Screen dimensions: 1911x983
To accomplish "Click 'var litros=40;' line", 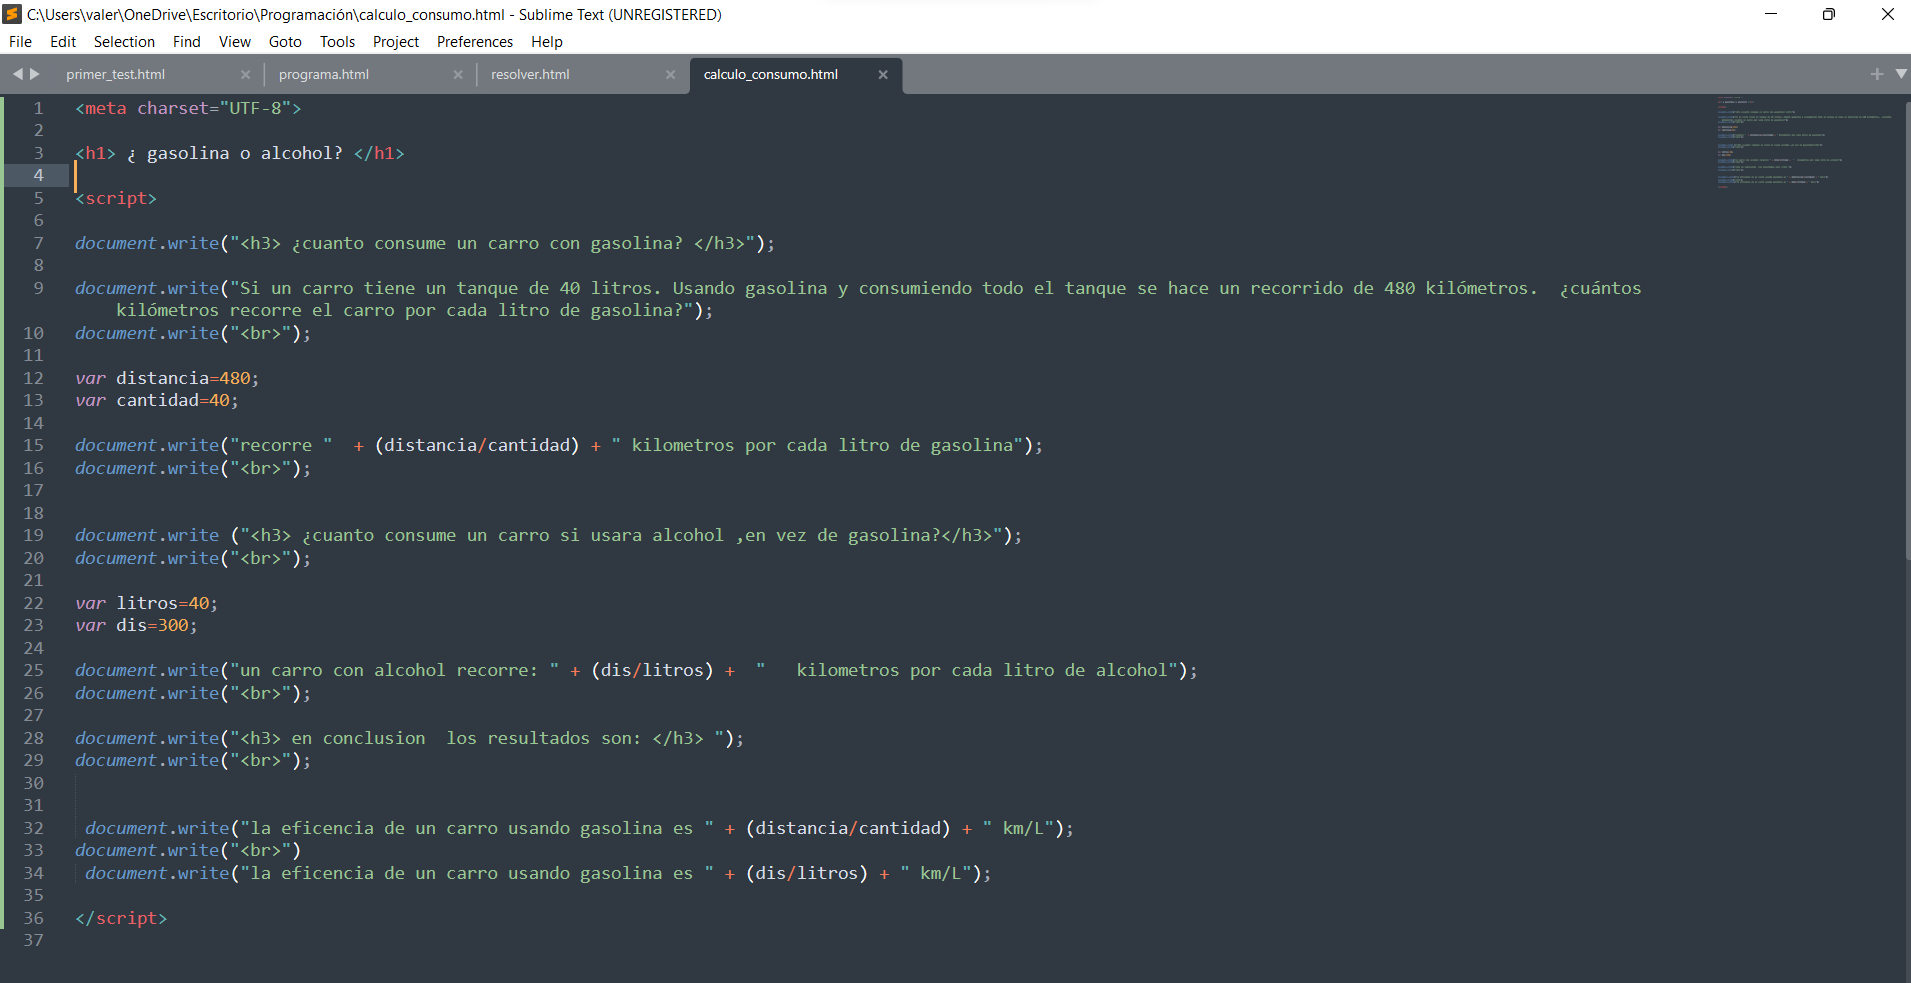I will pos(147,603).
